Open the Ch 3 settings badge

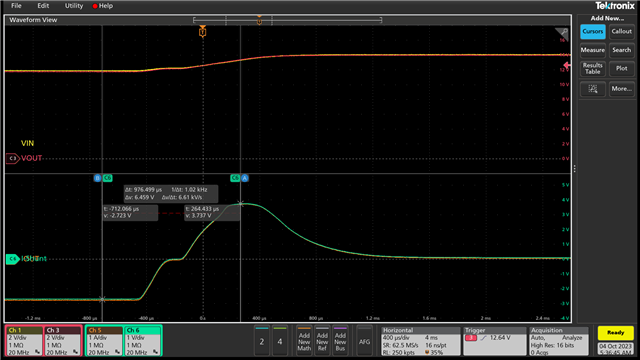tap(63, 341)
